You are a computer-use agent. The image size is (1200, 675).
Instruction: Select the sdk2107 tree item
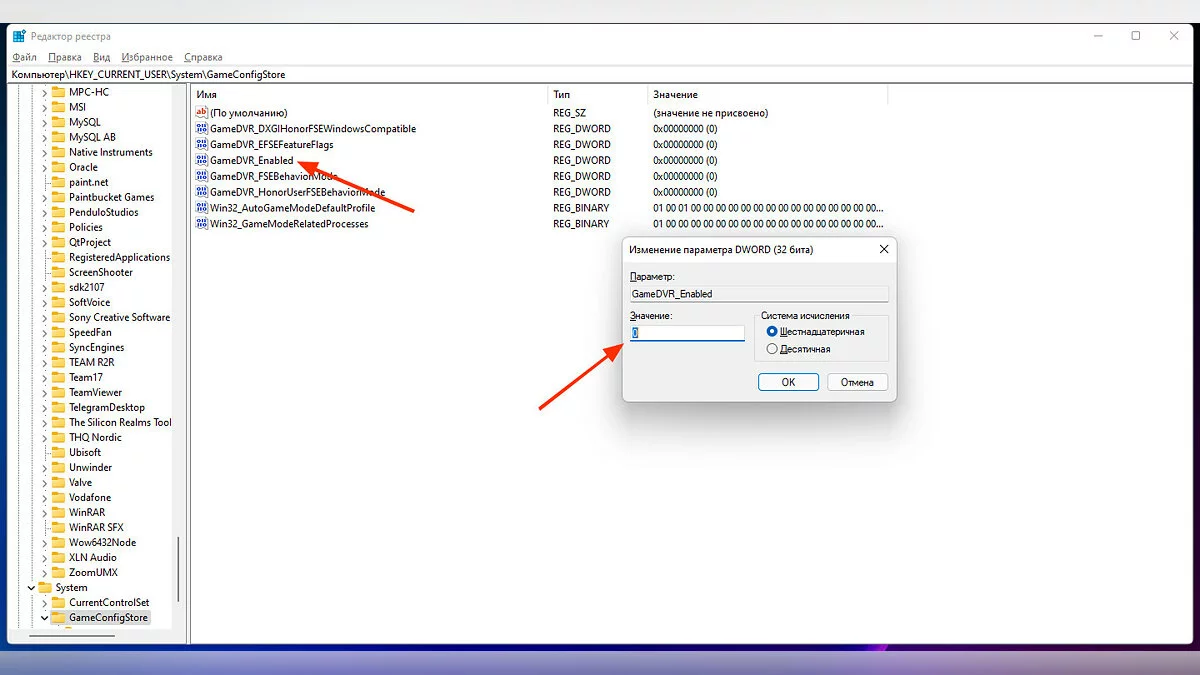(x=86, y=287)
